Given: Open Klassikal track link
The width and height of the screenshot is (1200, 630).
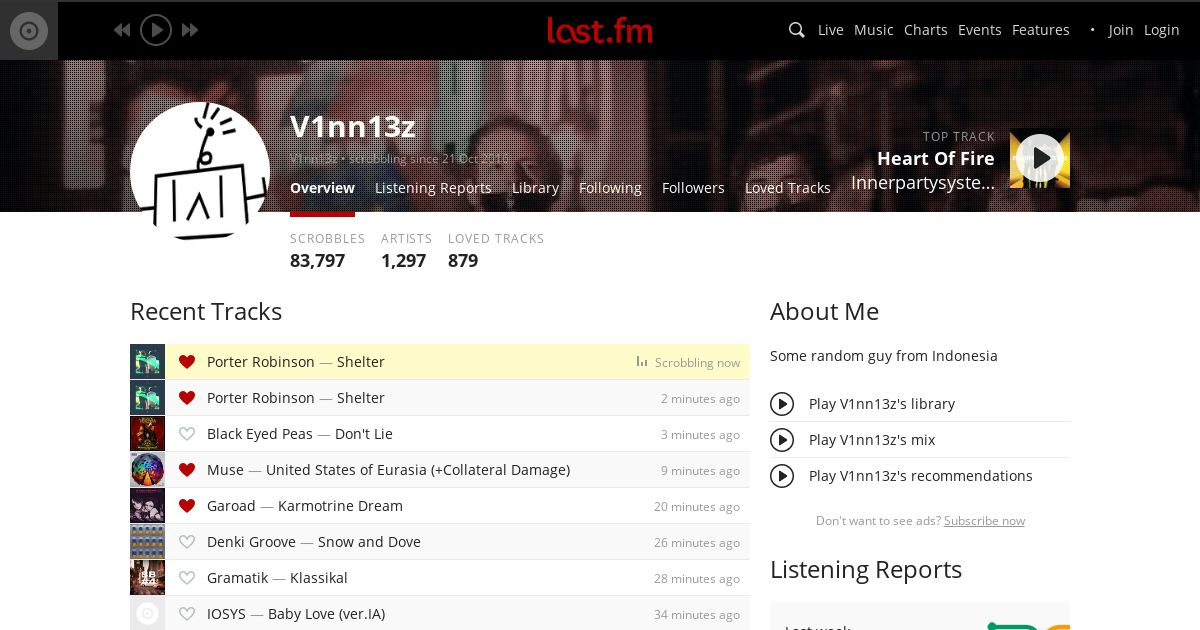Looking at the screenshot, I should pos(319,578).
